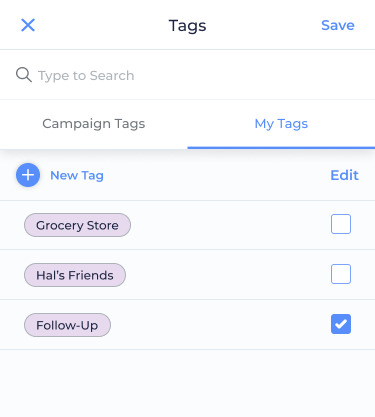Switch to the Campaign Tags tab
This screenshot has width=375, height=417.
click(94, 124)
